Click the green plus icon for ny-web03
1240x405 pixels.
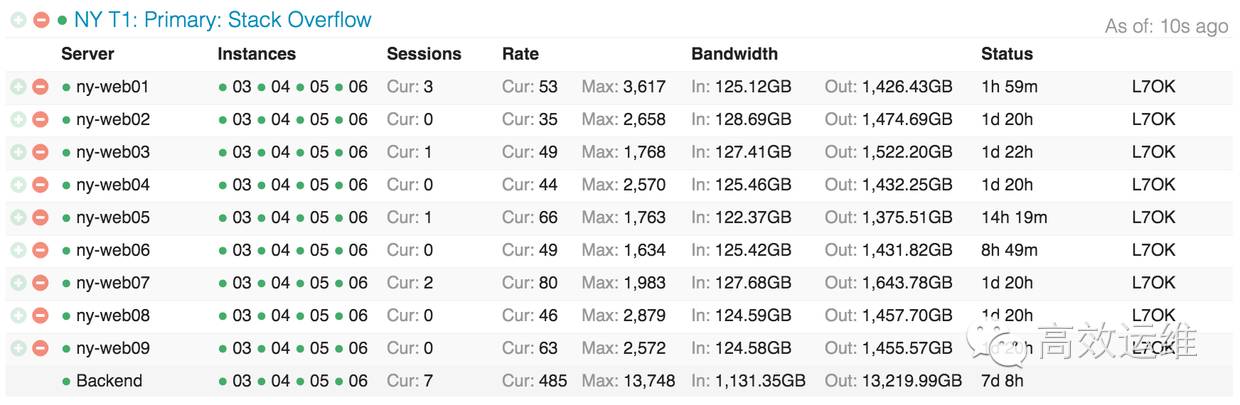pos(18,152)
